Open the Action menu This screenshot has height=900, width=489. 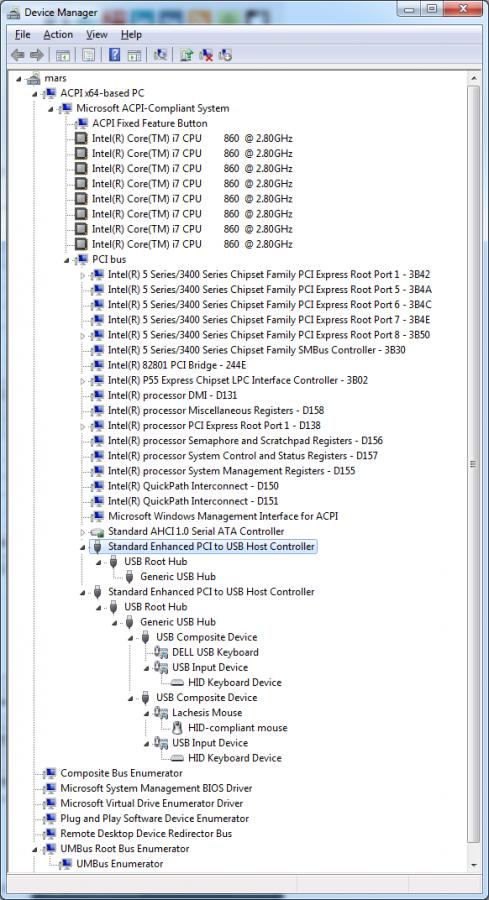(x=58, y=34)
